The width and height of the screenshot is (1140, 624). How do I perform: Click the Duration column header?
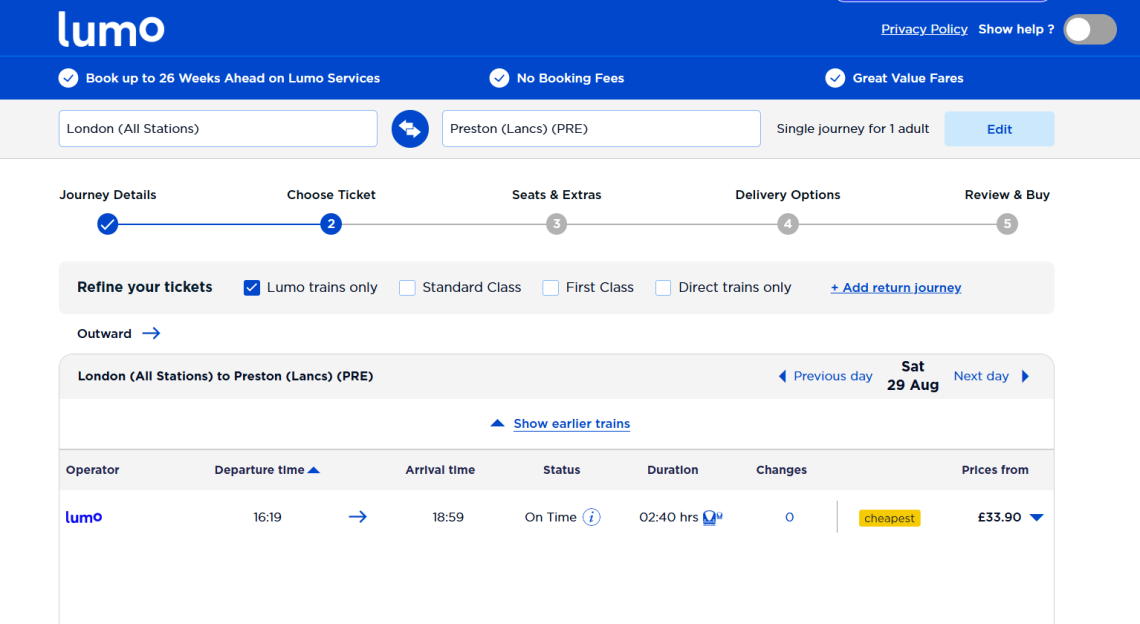[673, 470]
